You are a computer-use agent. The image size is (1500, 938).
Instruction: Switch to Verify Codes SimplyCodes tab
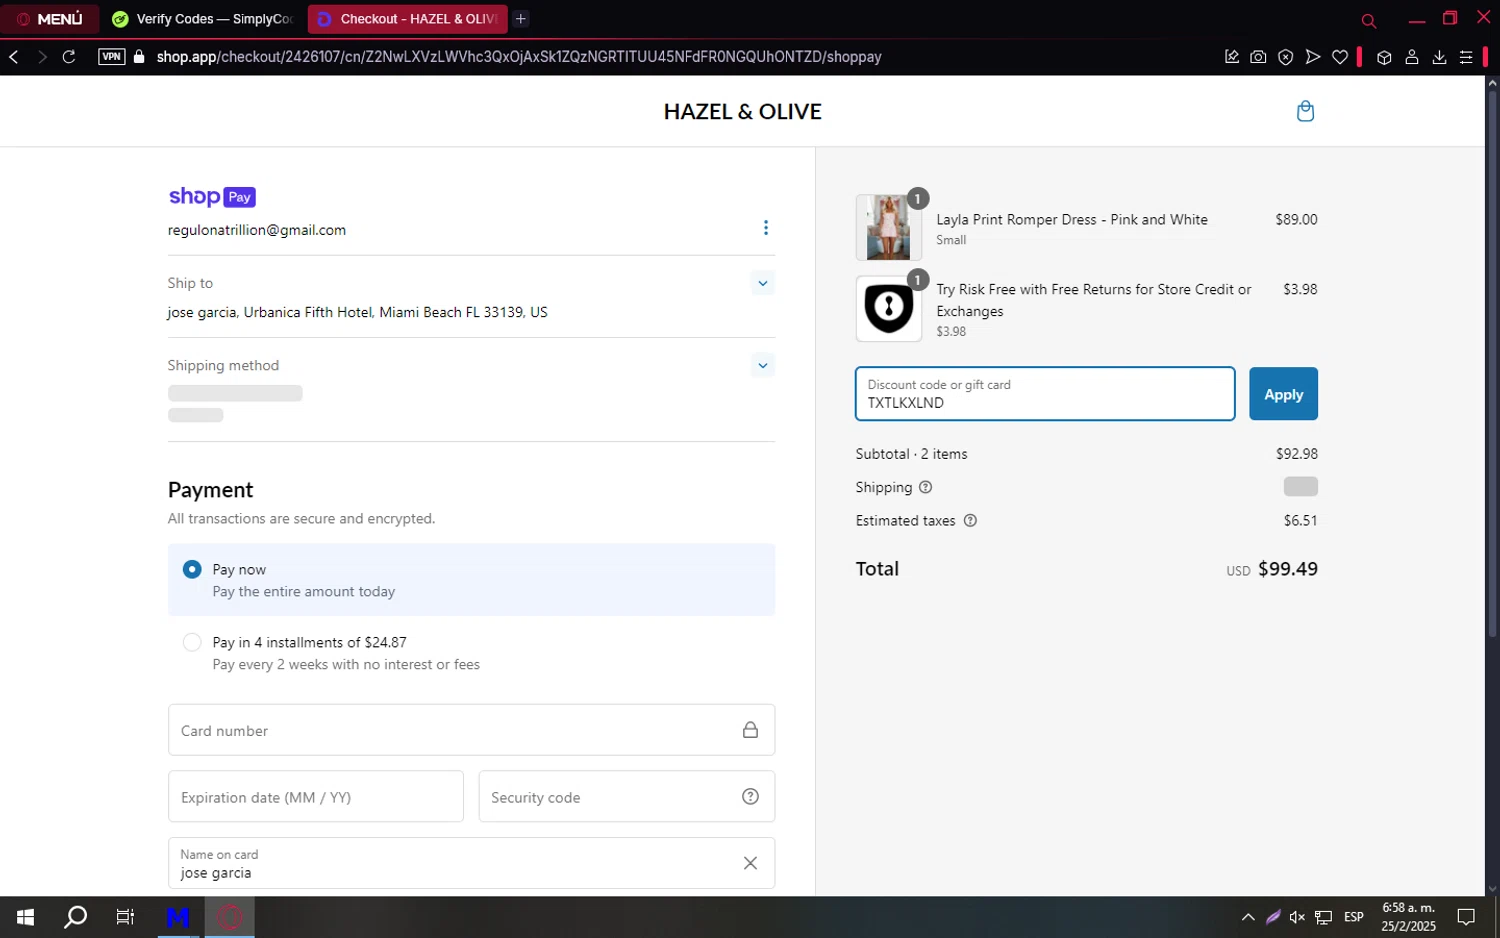point(203,19)
